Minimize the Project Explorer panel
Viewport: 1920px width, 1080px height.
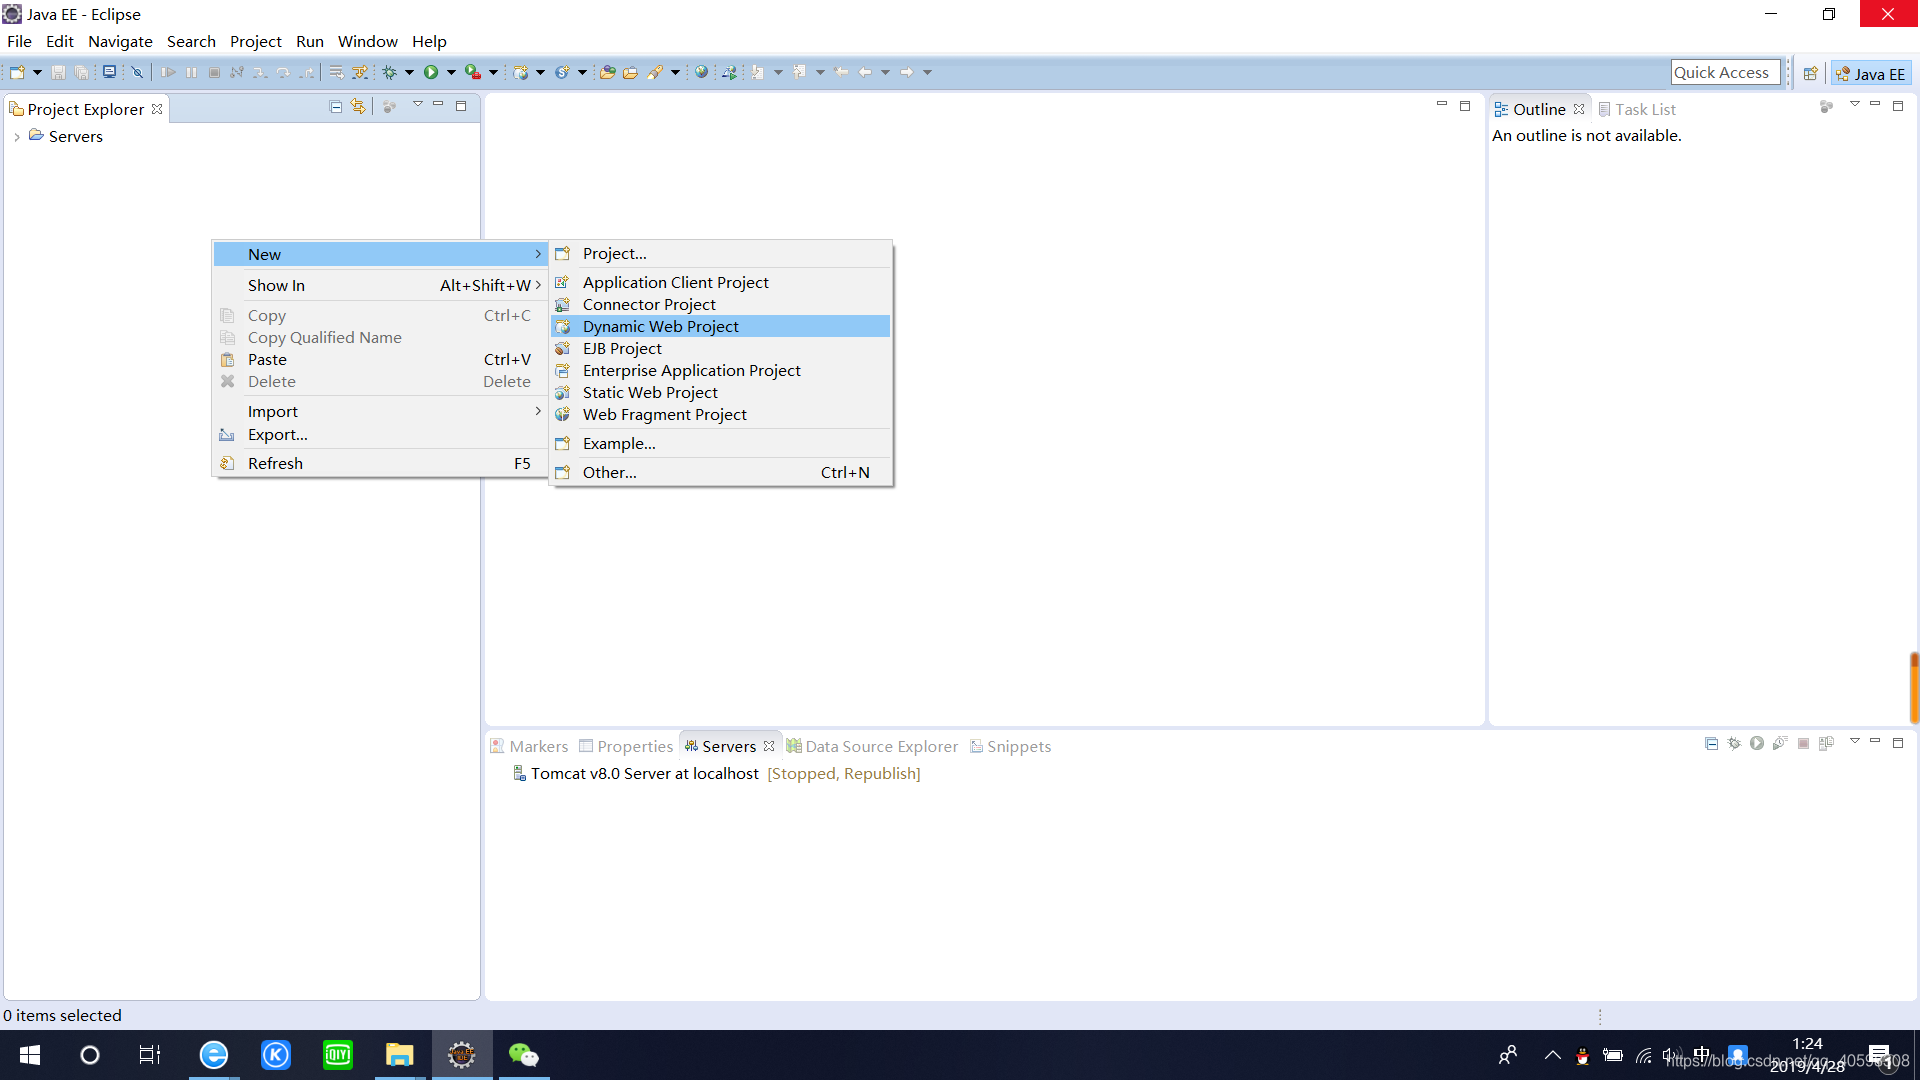click(438, 105)
